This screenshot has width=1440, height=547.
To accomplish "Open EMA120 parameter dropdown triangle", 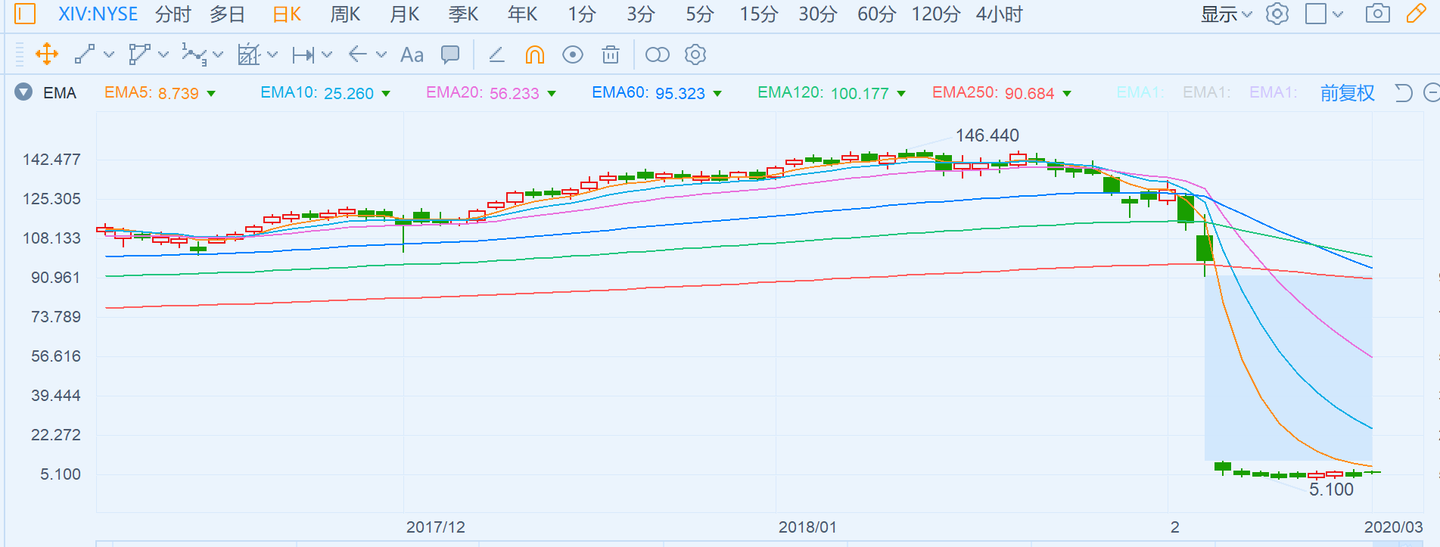I will click(901, 94).
